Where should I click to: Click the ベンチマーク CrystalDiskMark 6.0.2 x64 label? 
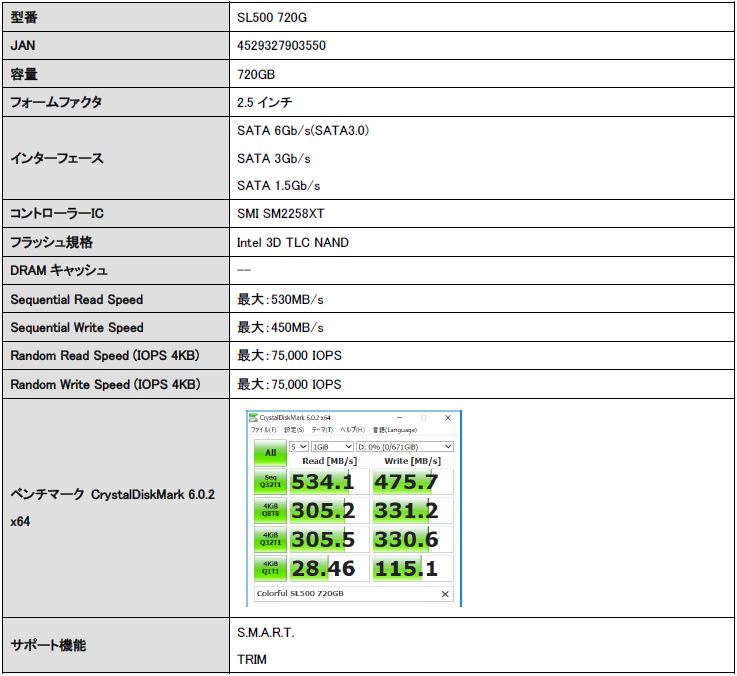click(x=113, y=508)
